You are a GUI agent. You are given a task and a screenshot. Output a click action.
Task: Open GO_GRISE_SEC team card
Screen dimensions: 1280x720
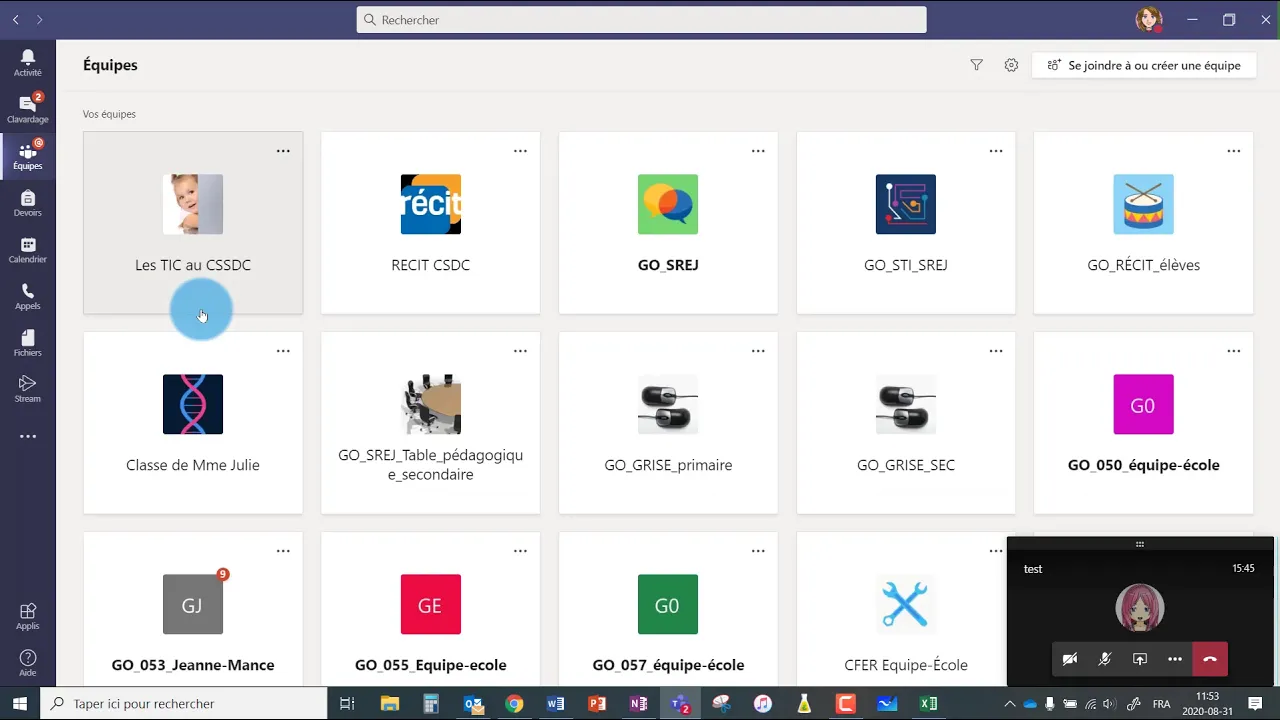coord(906,423)
